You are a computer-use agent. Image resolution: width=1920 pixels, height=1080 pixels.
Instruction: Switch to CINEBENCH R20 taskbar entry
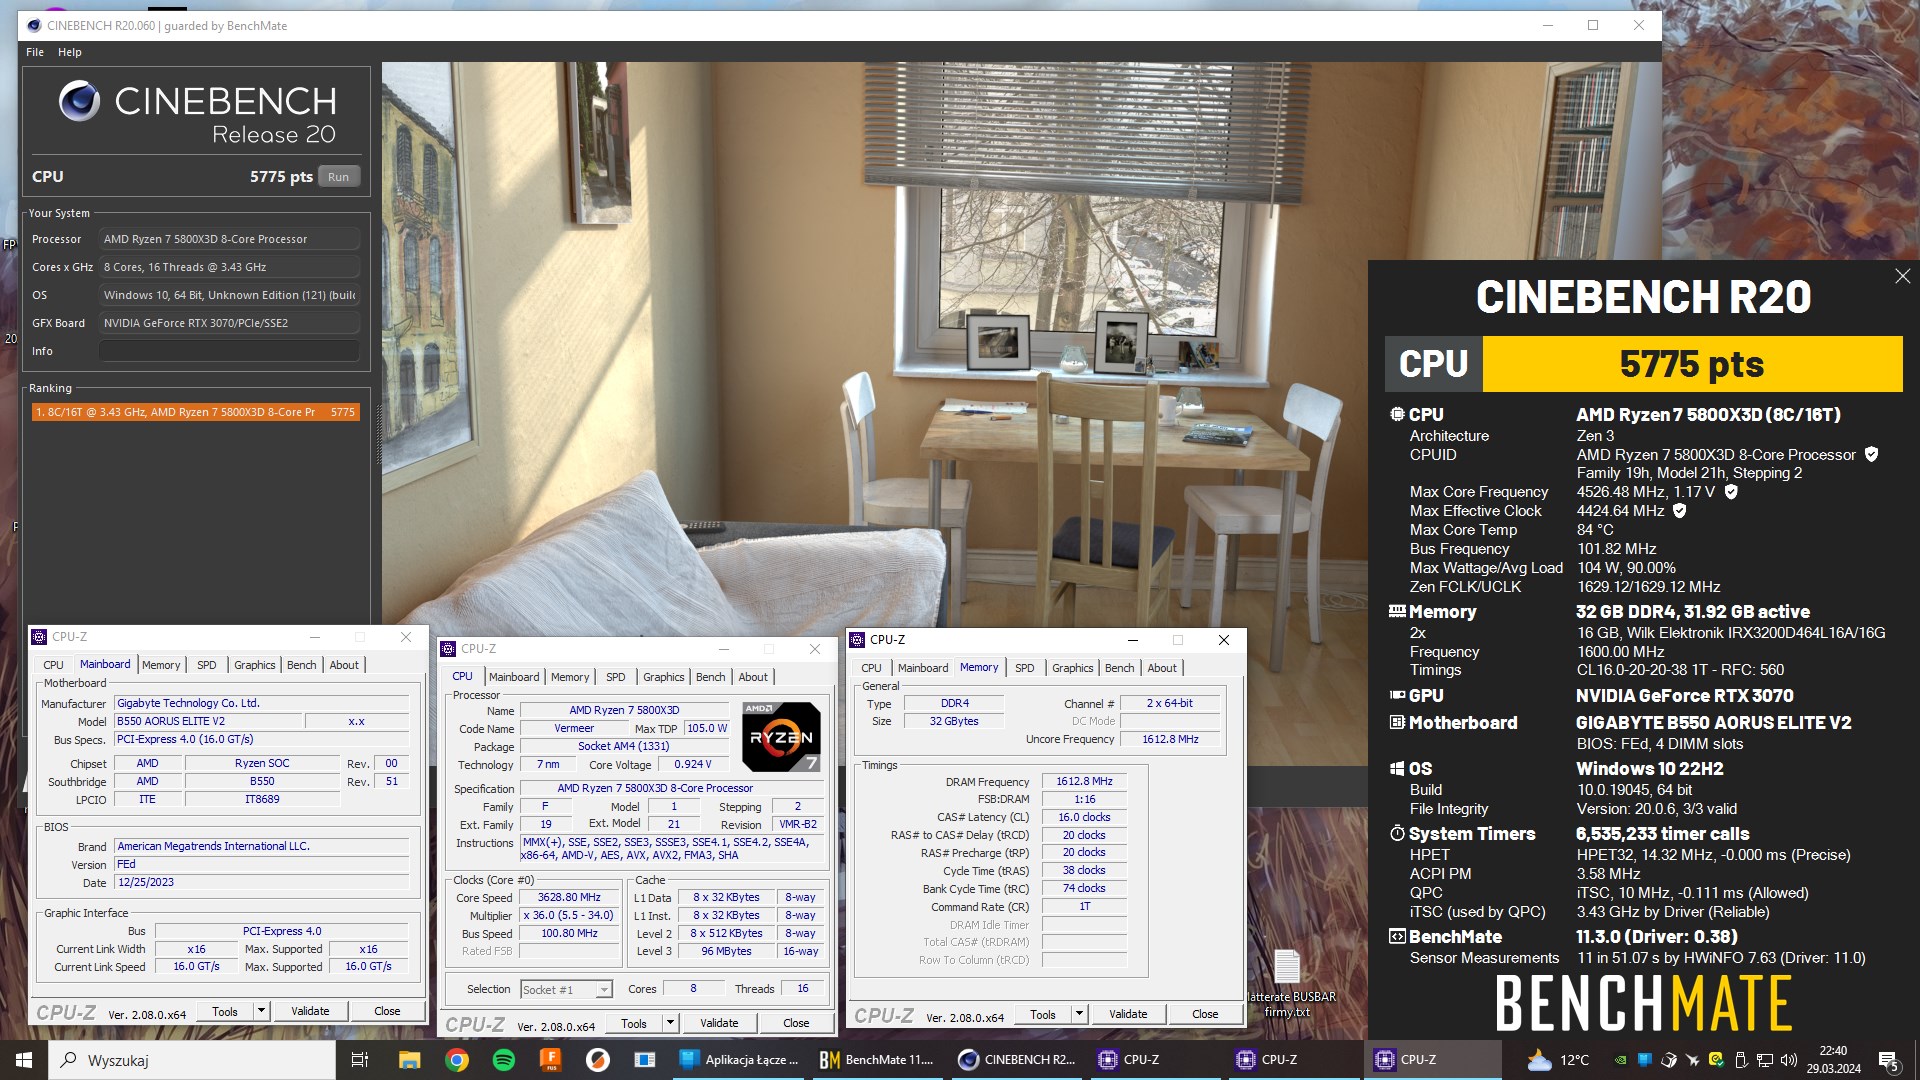(x=1017, y=1060)
